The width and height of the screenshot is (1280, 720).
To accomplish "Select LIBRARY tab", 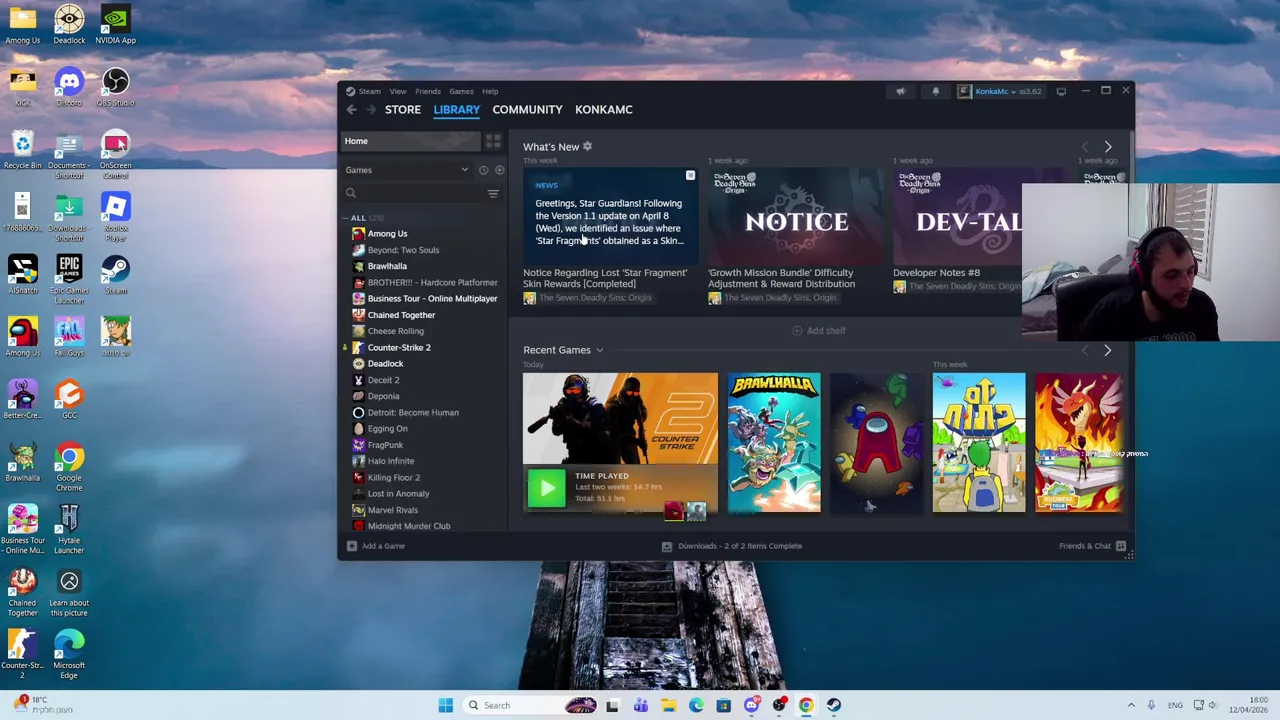I will (457, 110).
